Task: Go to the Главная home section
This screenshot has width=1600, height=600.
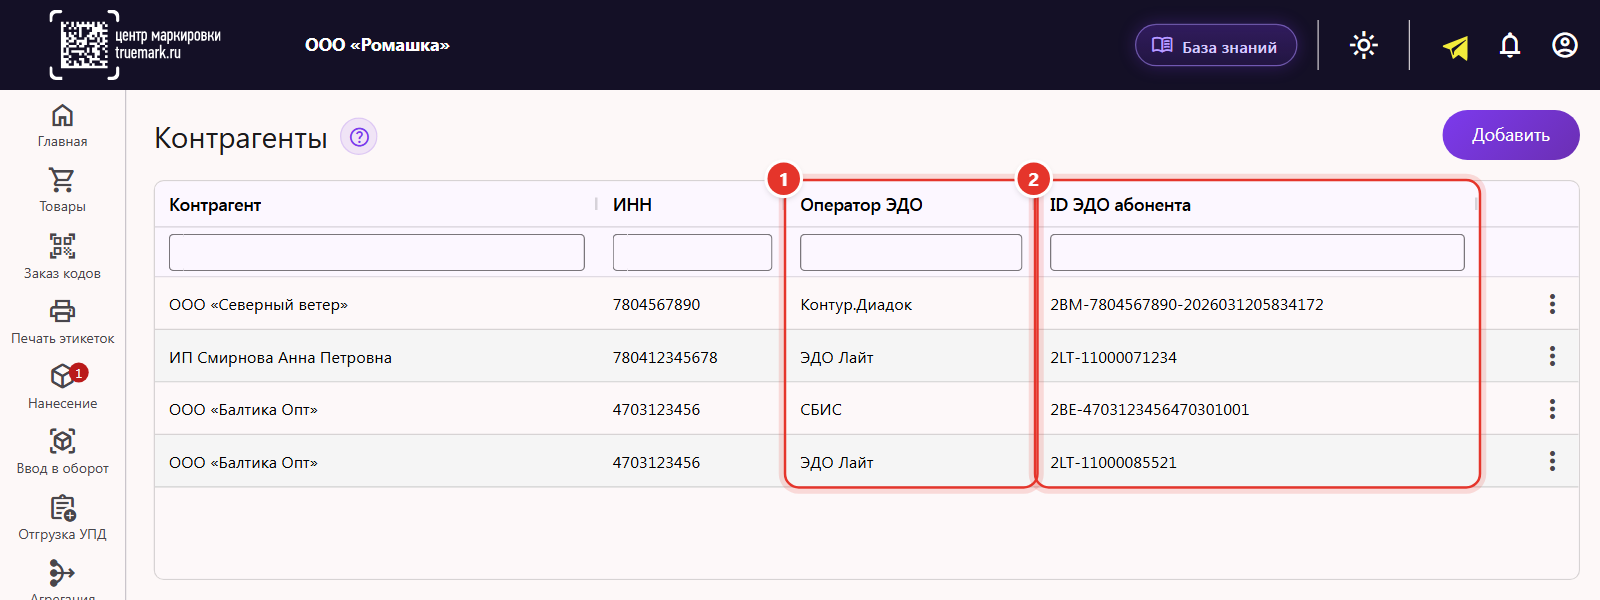Action: [x=62, y=126]
